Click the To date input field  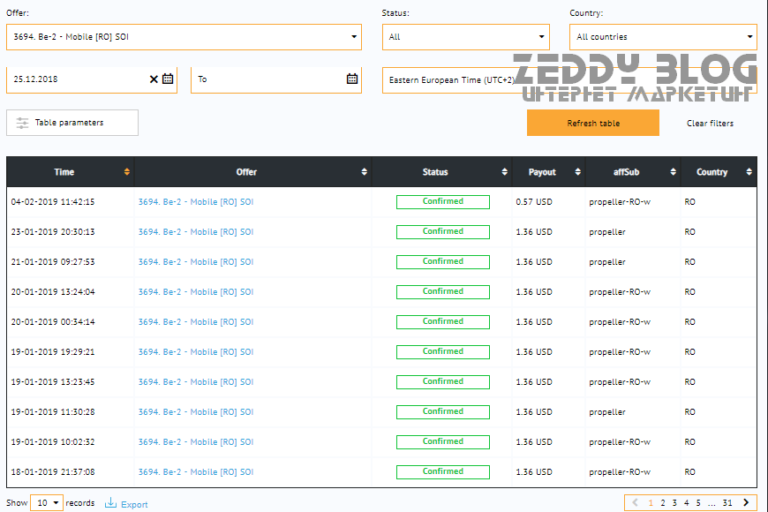(x=276, y=79)
